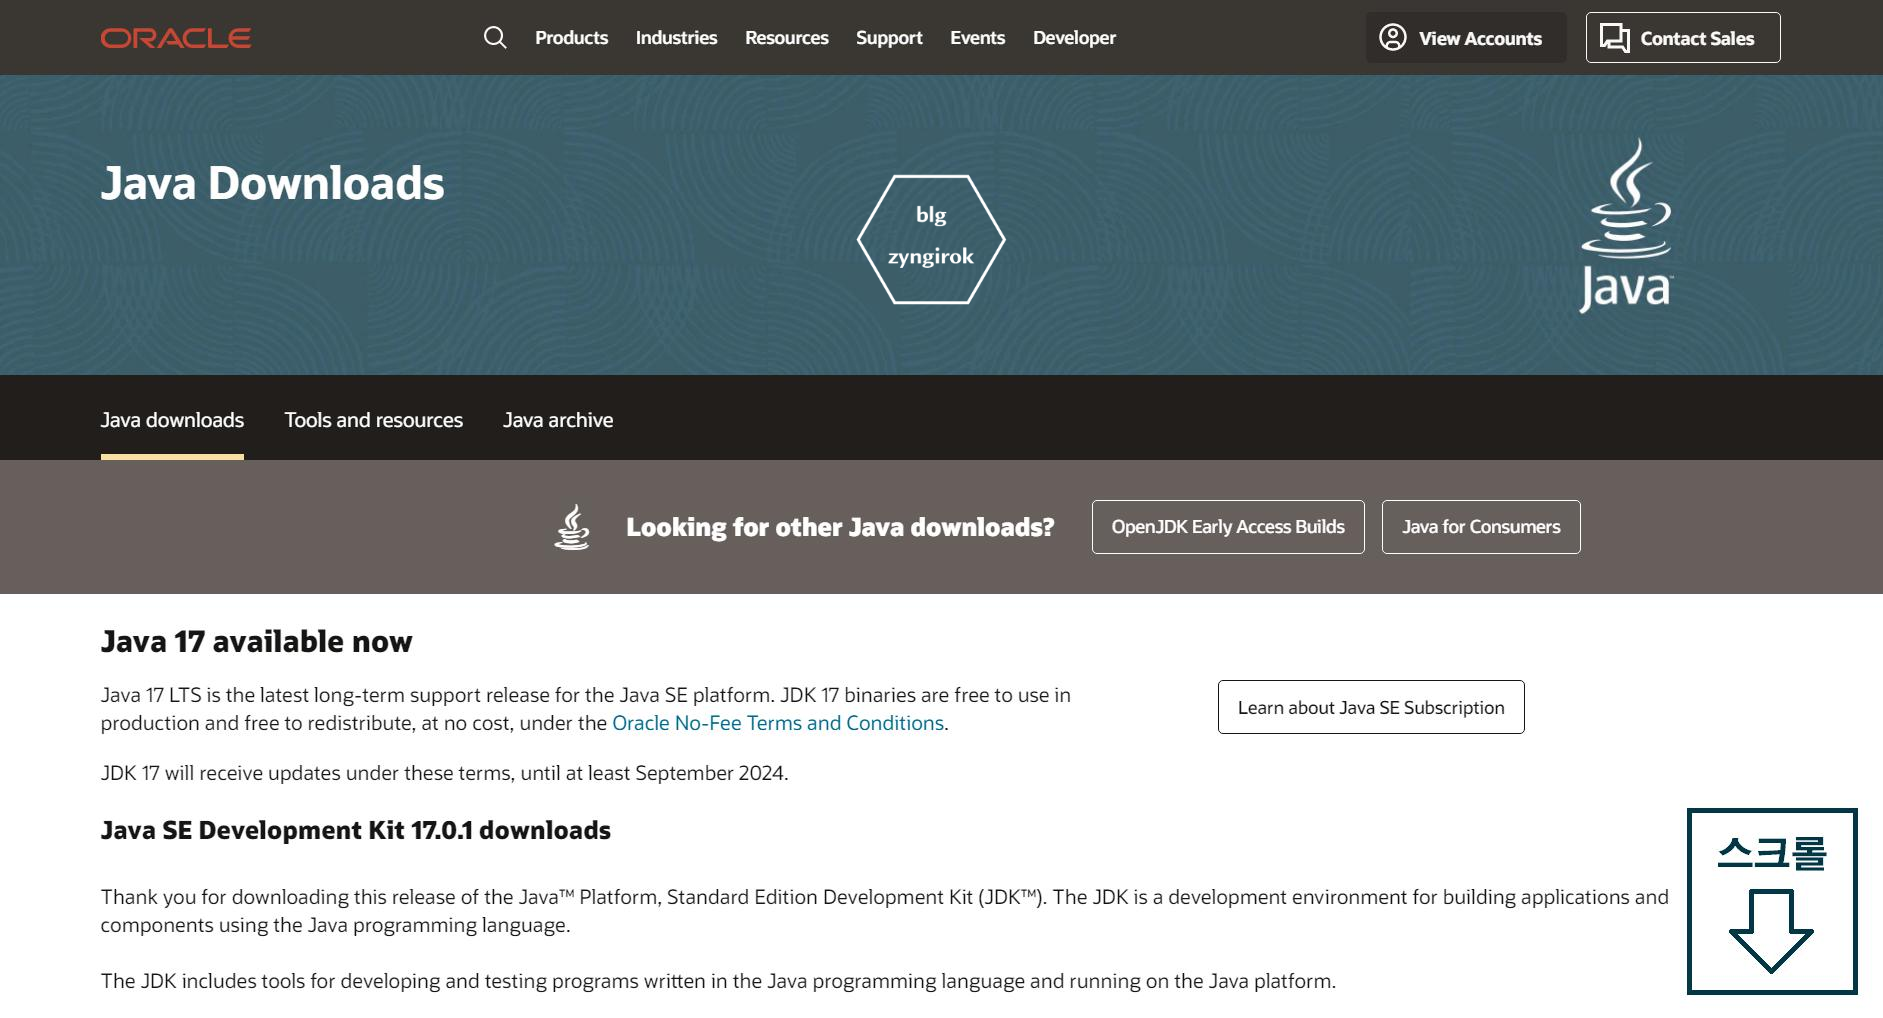This screenshot has width=1883, height=1018.
Task: Open the Resources menu
Action: [786, 38]
